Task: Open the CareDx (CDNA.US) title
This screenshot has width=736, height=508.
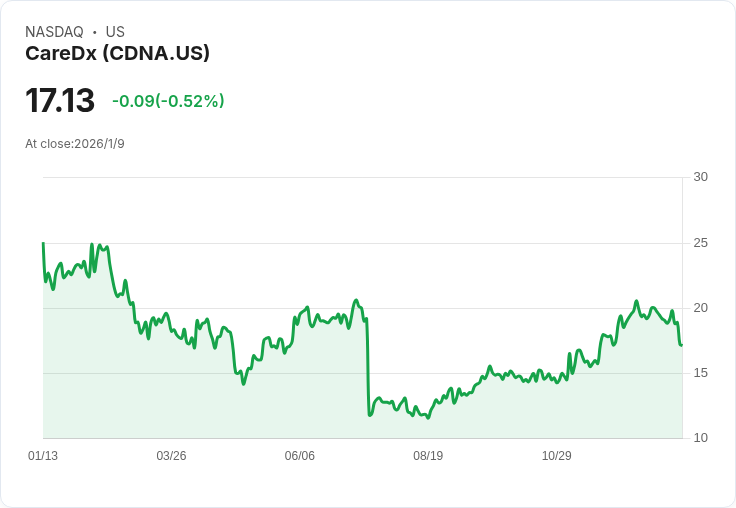Action: [x=117, y=54]
